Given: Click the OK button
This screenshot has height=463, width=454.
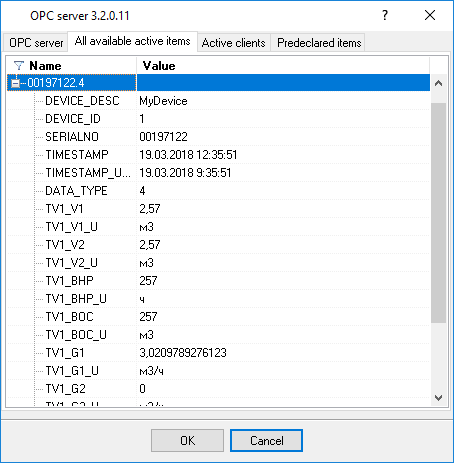Looking at the screenshot, I should pos(187,441).
